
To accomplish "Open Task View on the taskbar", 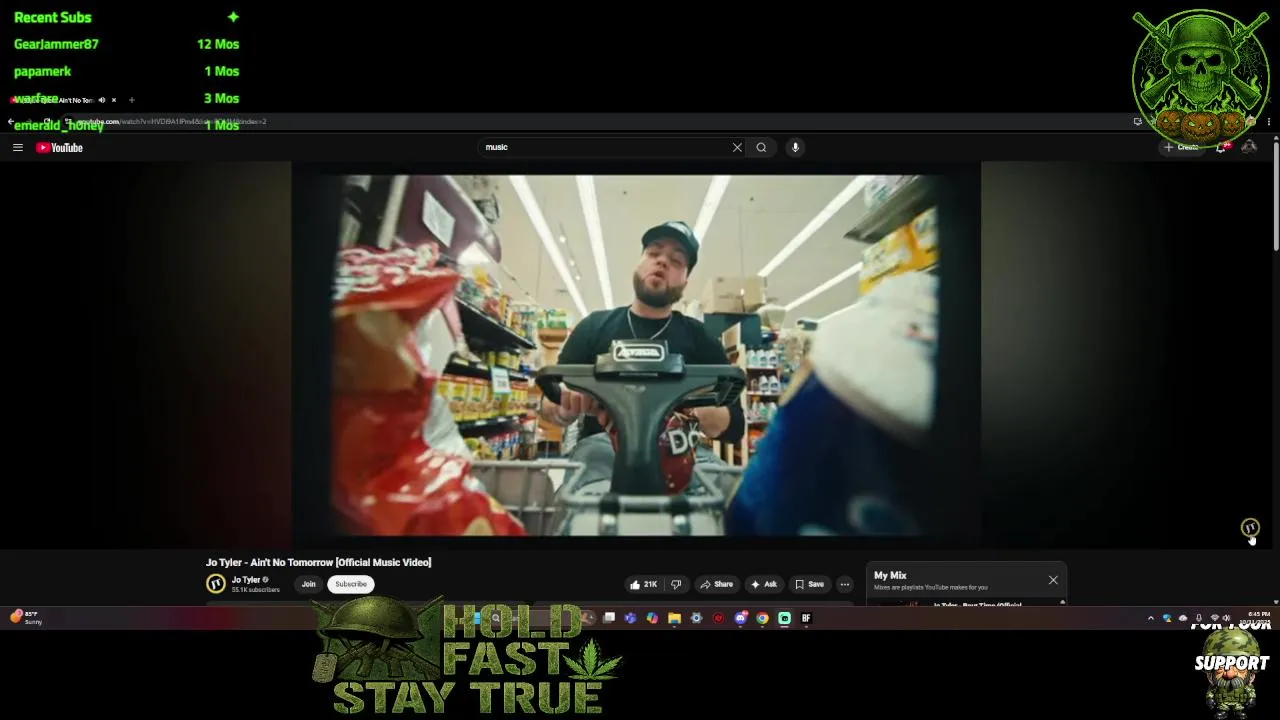I will click(x=609, y=618).
